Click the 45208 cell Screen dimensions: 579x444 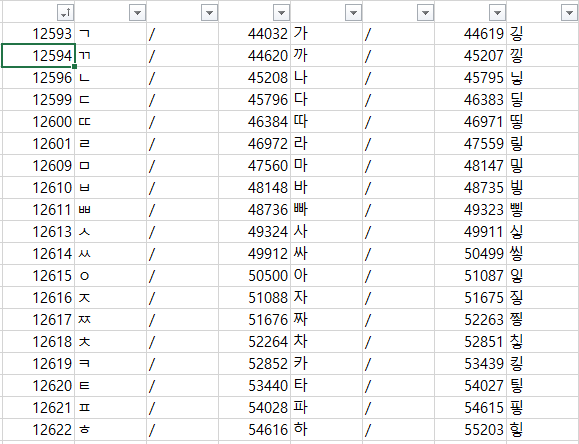[254, 78]
